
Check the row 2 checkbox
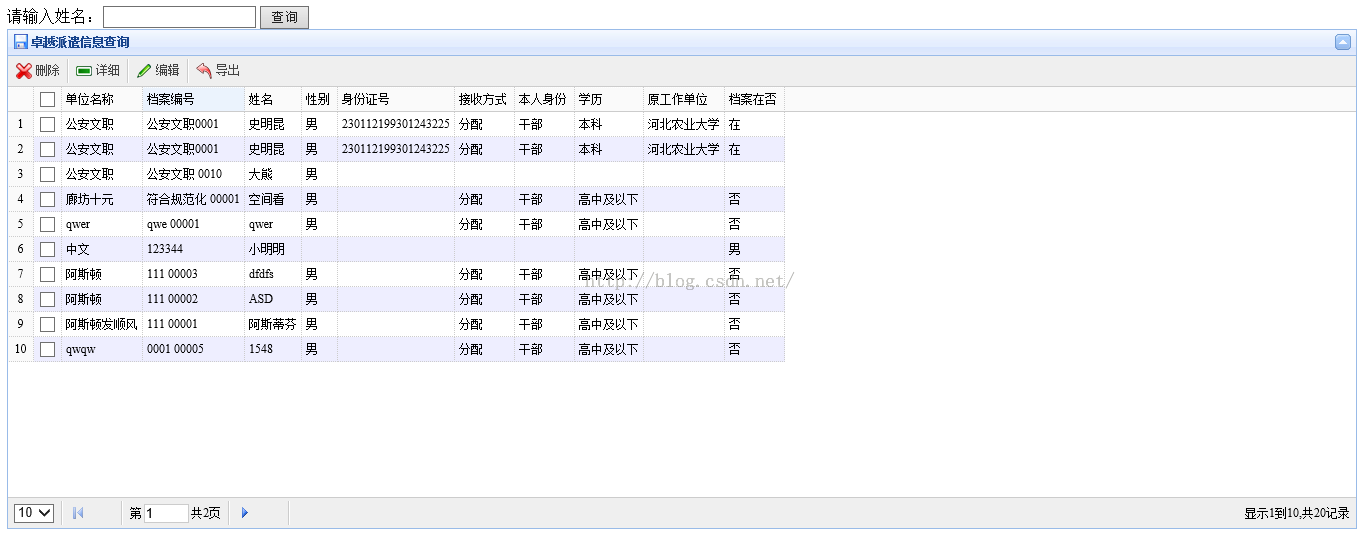(47, 150)
